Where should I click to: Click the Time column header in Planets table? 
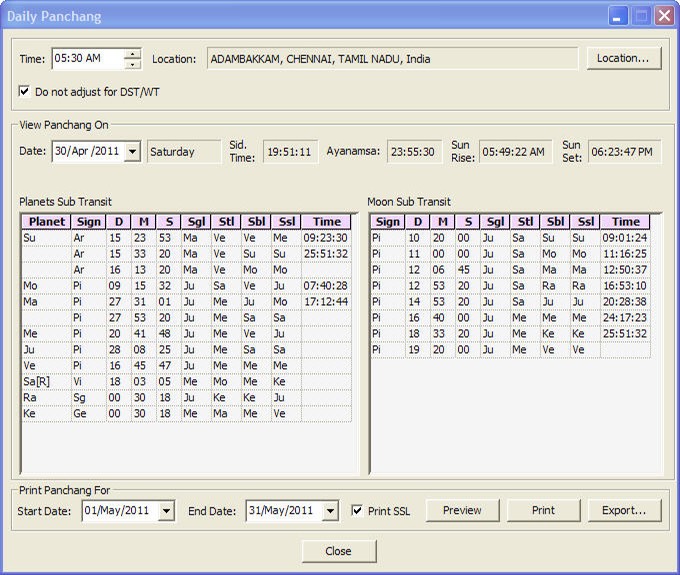click(x=326, y=222)
